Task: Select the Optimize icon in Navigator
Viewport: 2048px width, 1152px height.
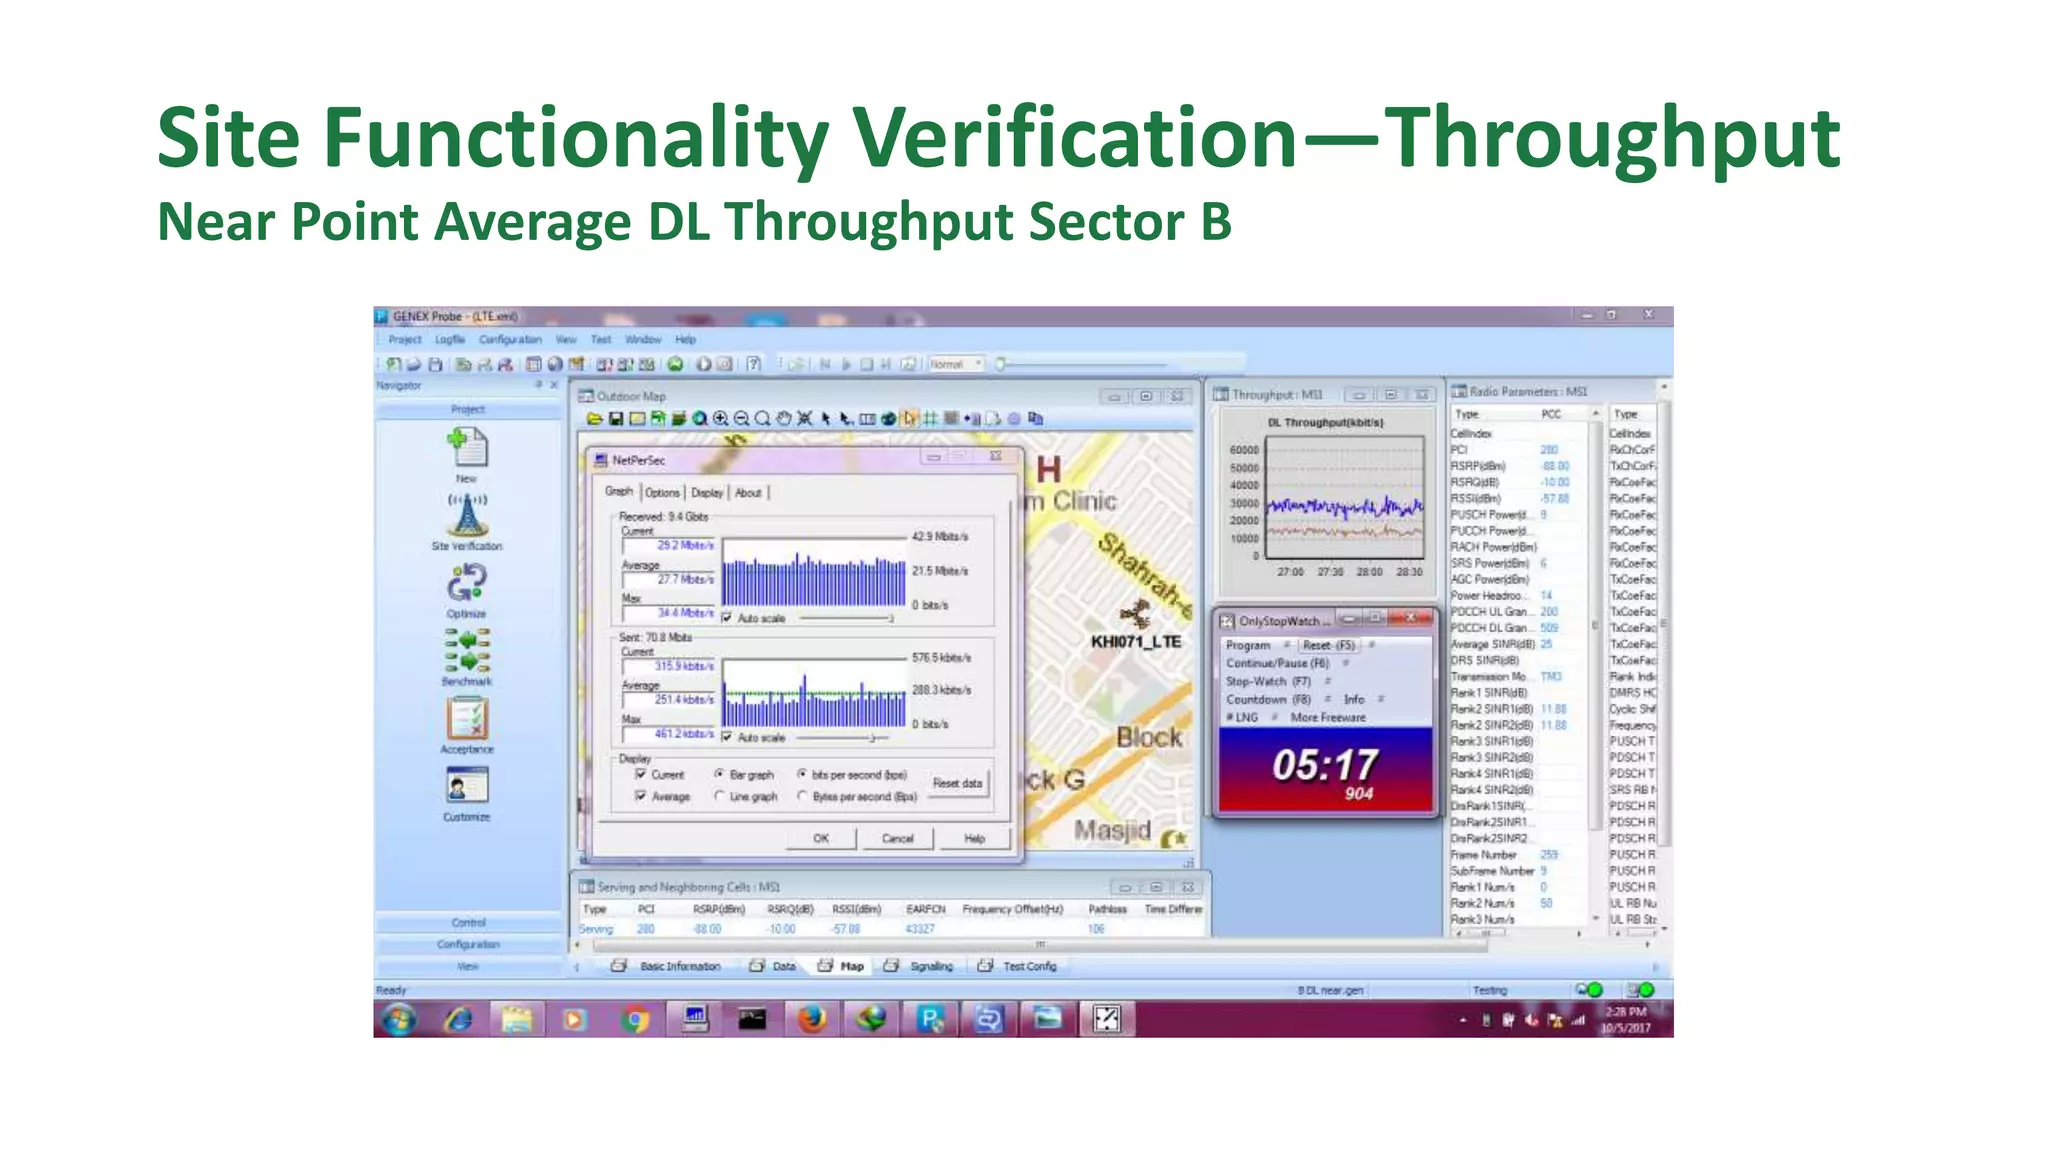Action: click(467, 583)
